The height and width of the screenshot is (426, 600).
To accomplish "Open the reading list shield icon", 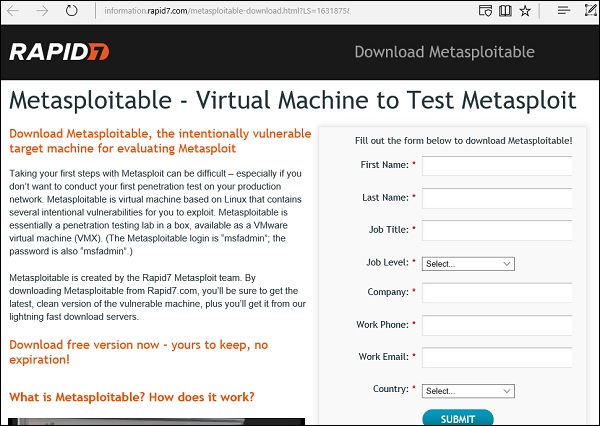I will 485,10.
